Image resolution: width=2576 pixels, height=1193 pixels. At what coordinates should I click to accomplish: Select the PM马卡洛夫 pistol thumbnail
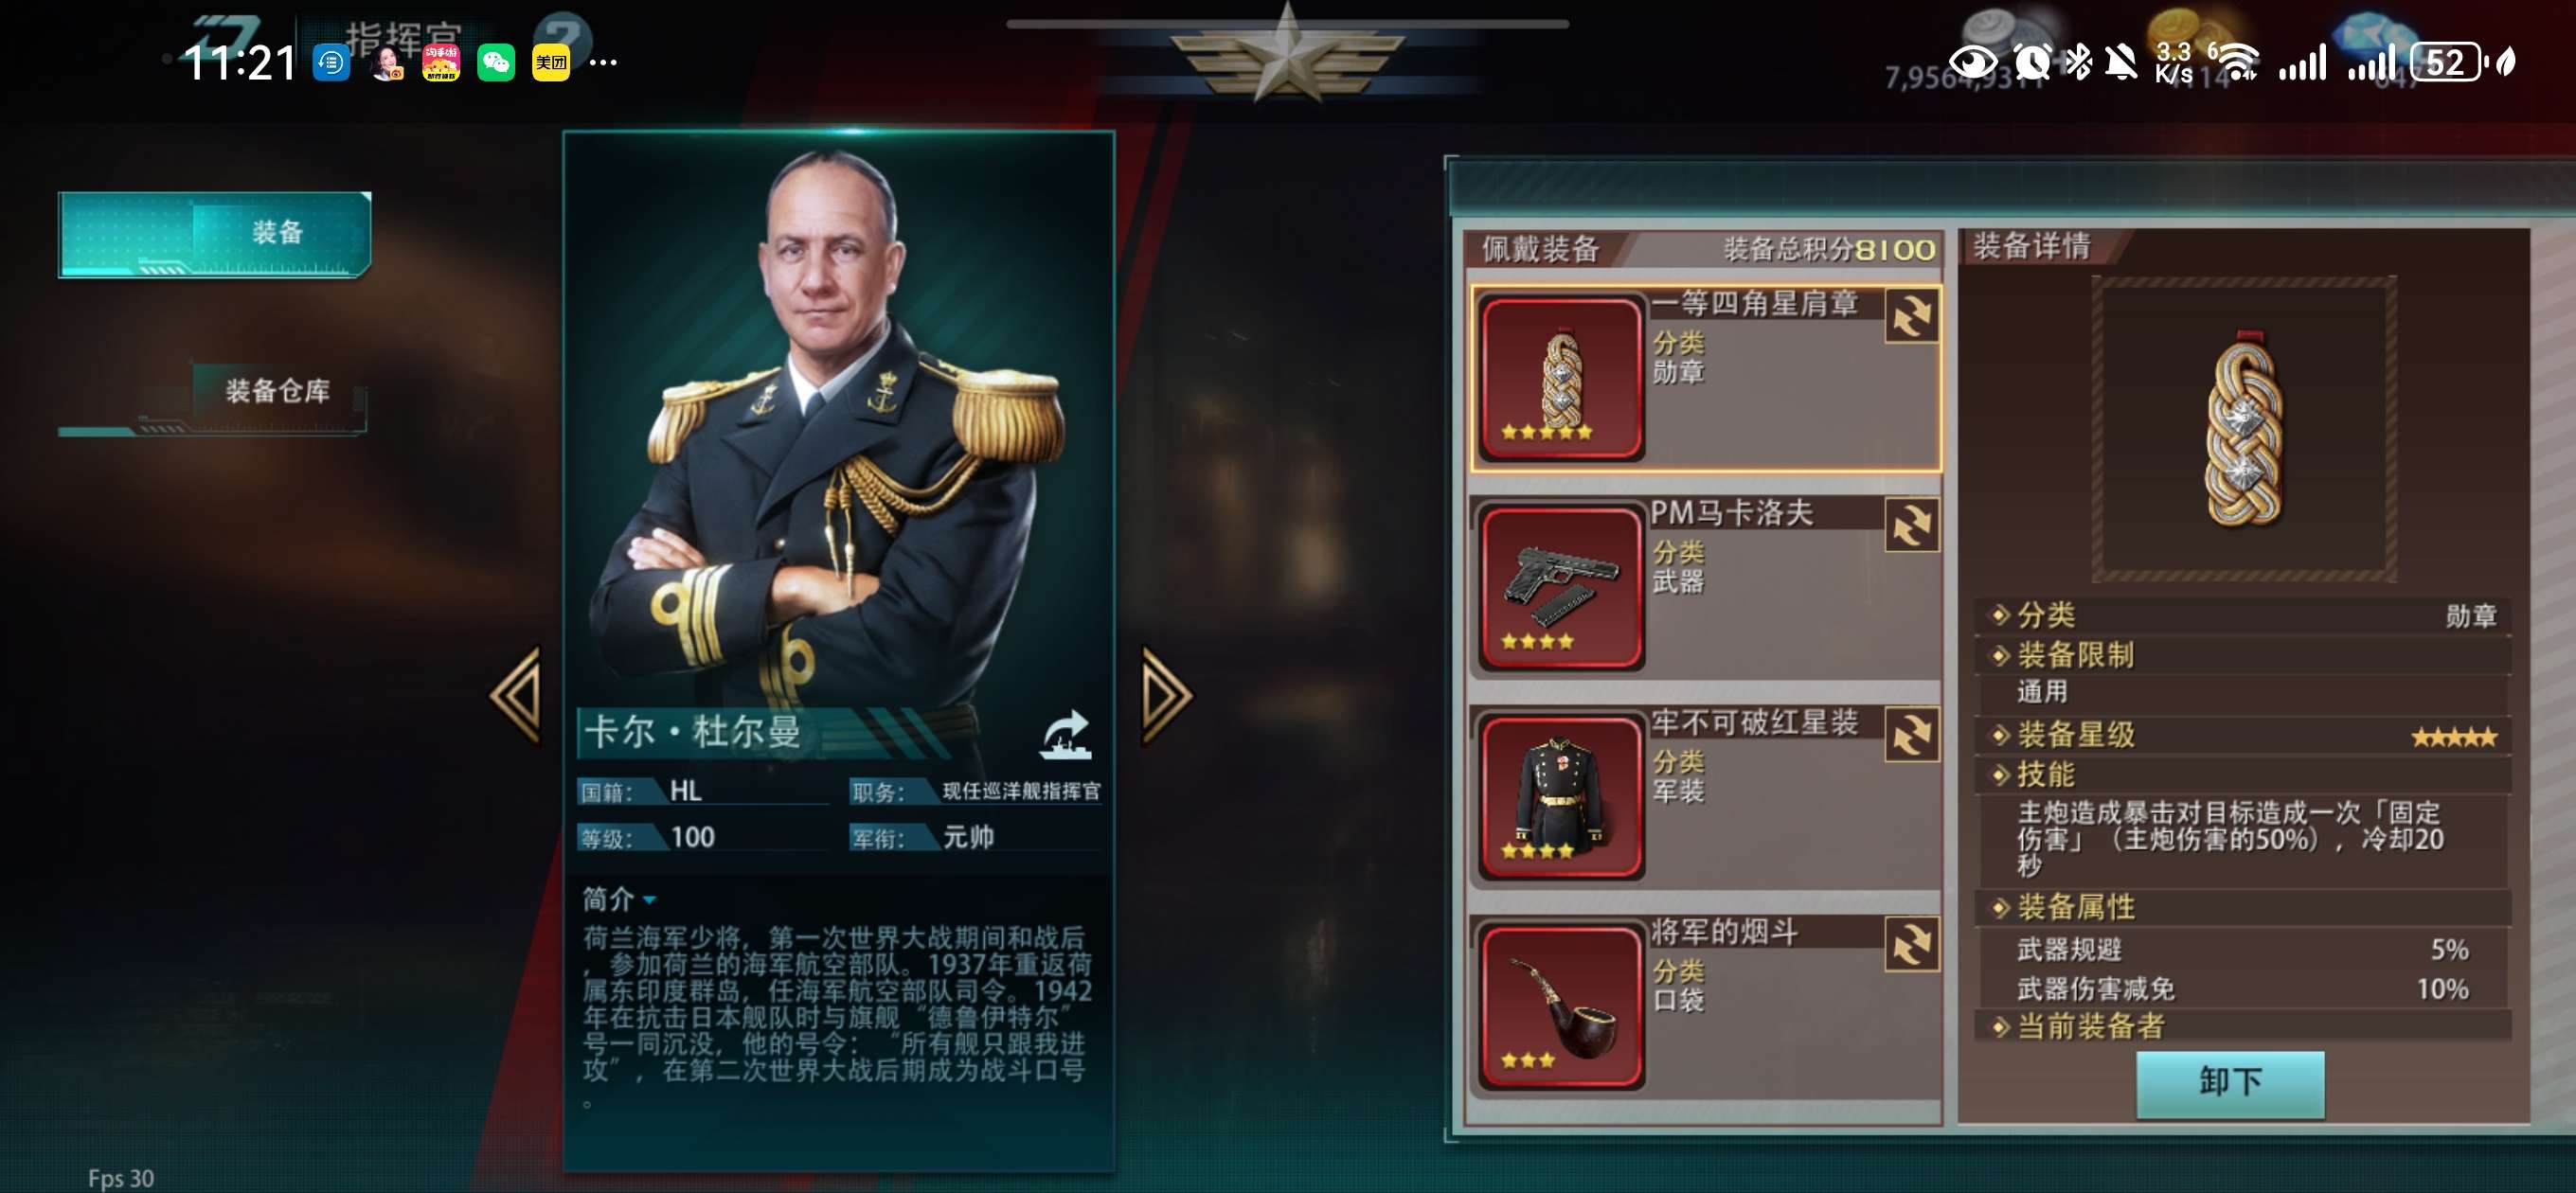point(1561,587)
